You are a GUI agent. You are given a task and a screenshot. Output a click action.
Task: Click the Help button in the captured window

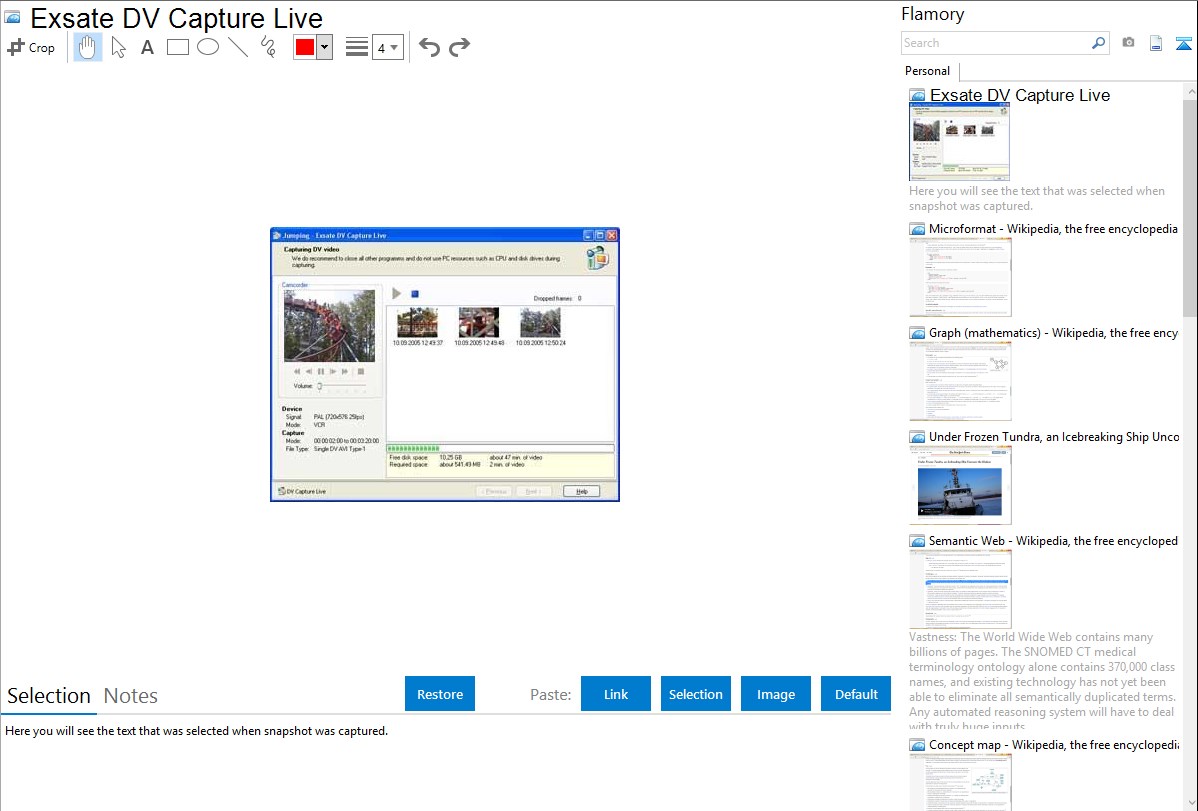click(x=581, y=491)
